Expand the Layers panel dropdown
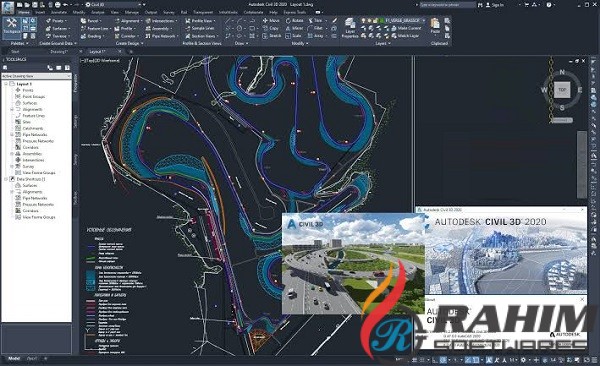This screenshot has width=600, height=366. (383, 44)
